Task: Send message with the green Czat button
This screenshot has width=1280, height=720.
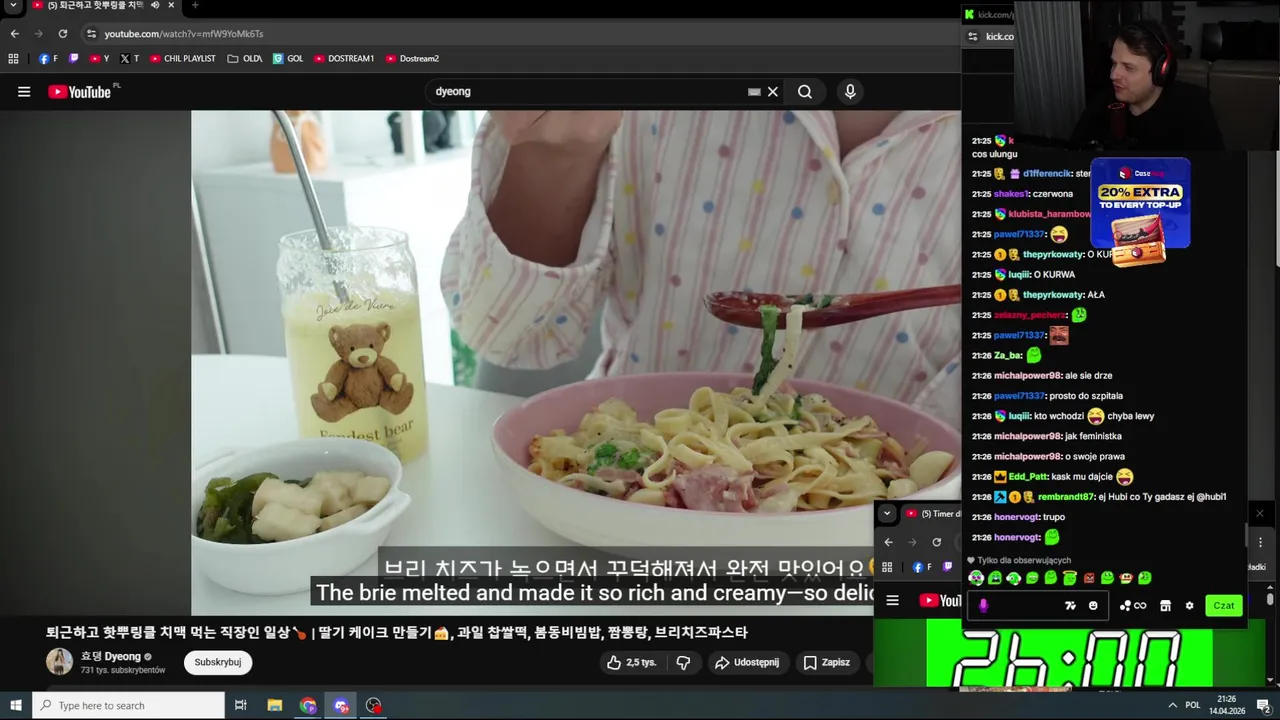Action: click(1224, 605)
